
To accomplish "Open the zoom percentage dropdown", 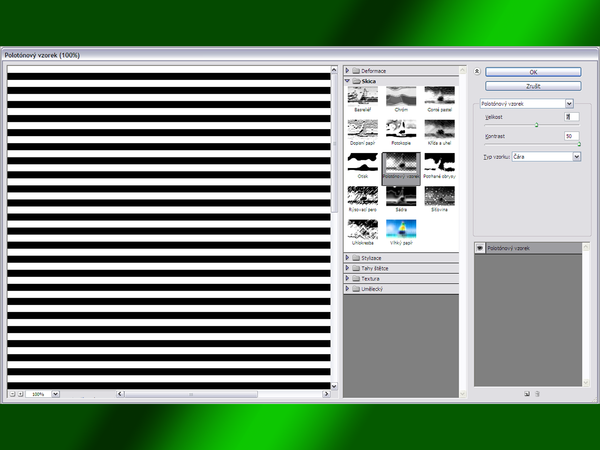I will pyautogui.click(x=55, y=394).
